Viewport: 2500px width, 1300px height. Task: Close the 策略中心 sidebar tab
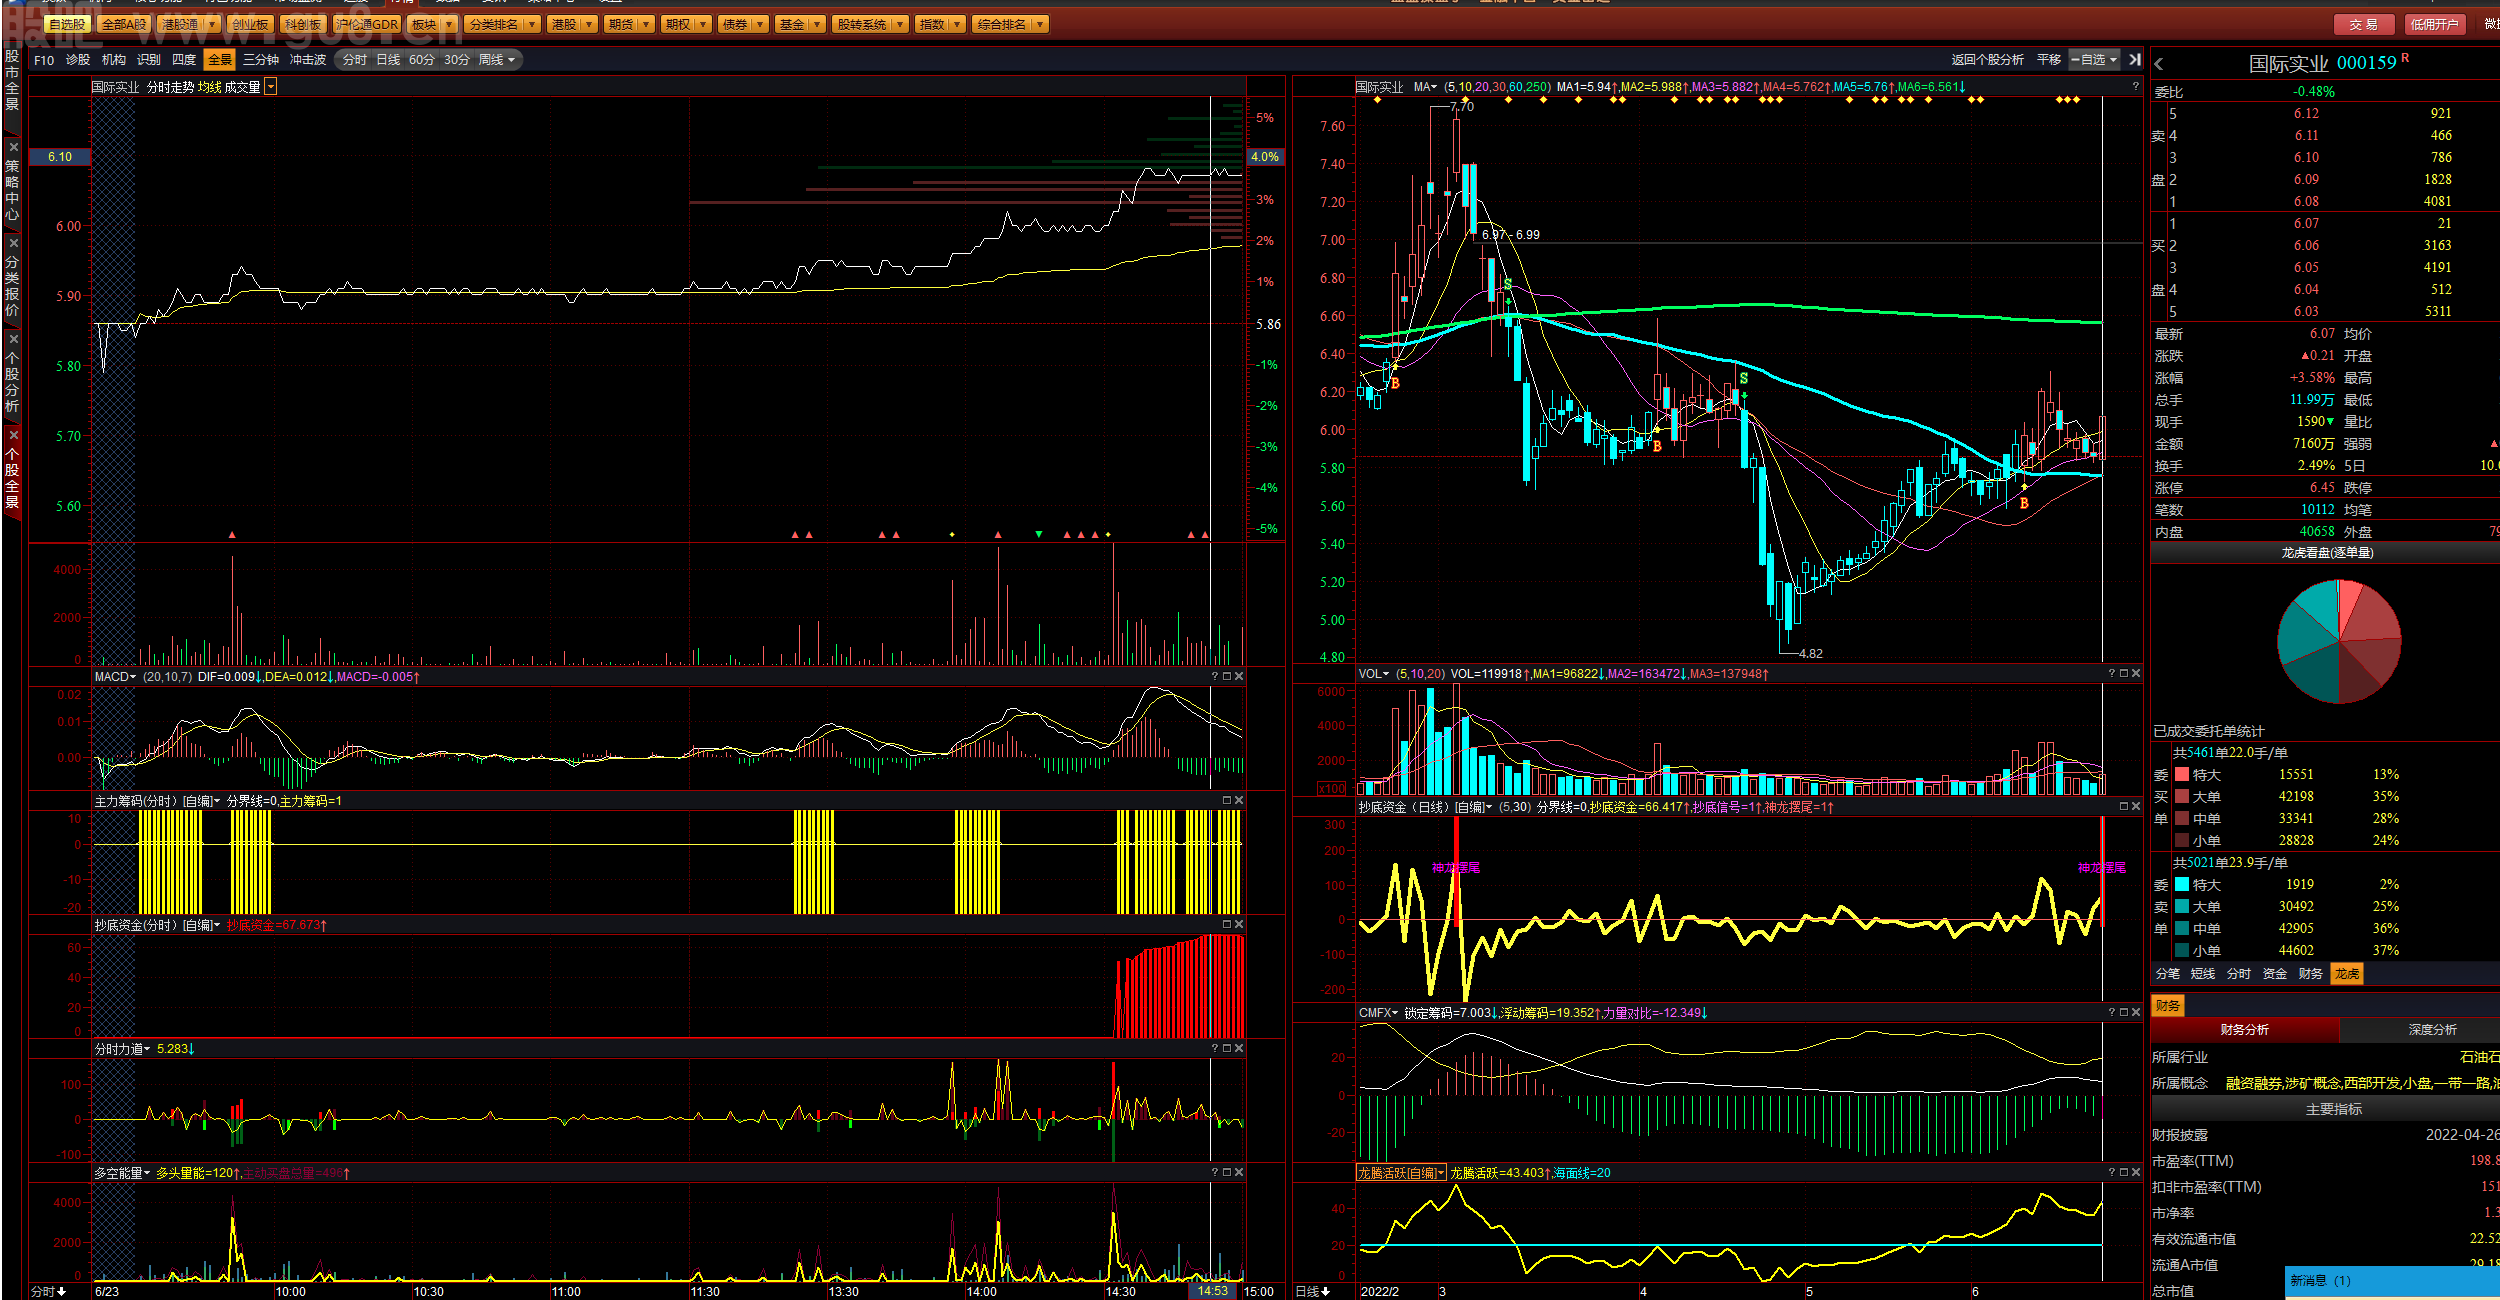14,147
